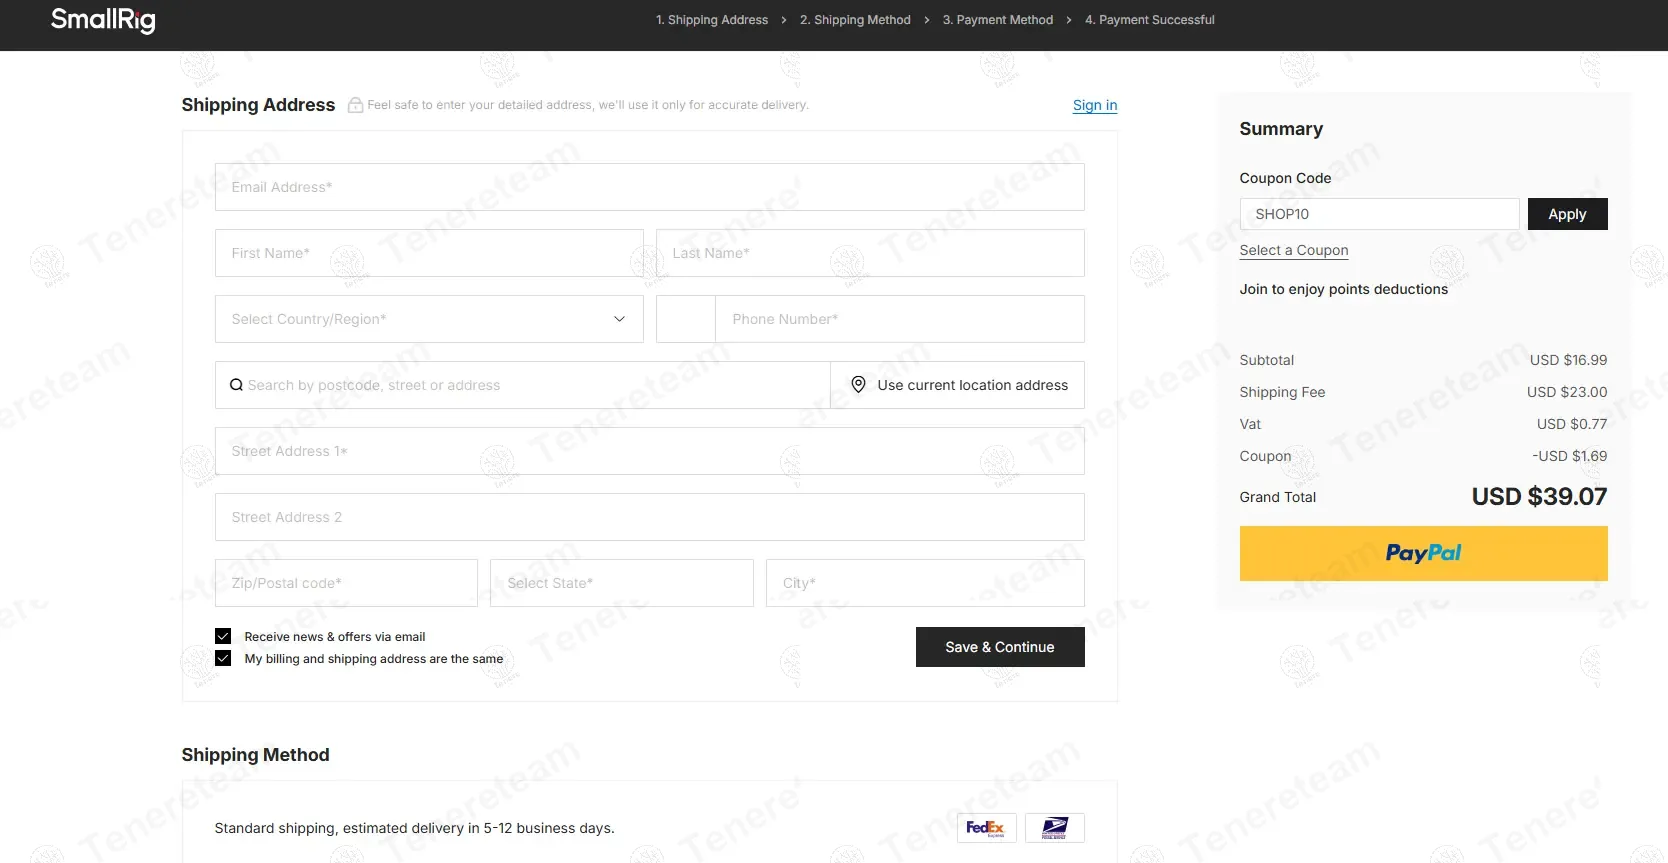Click the Sign in link
1668x863 pixels.
click(x=1095, y=105)
